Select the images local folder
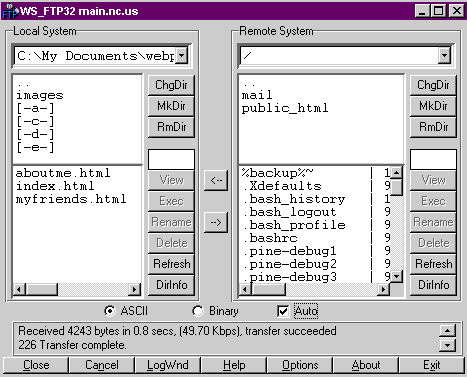Screen dimensions: 467x377 (40, 95)
